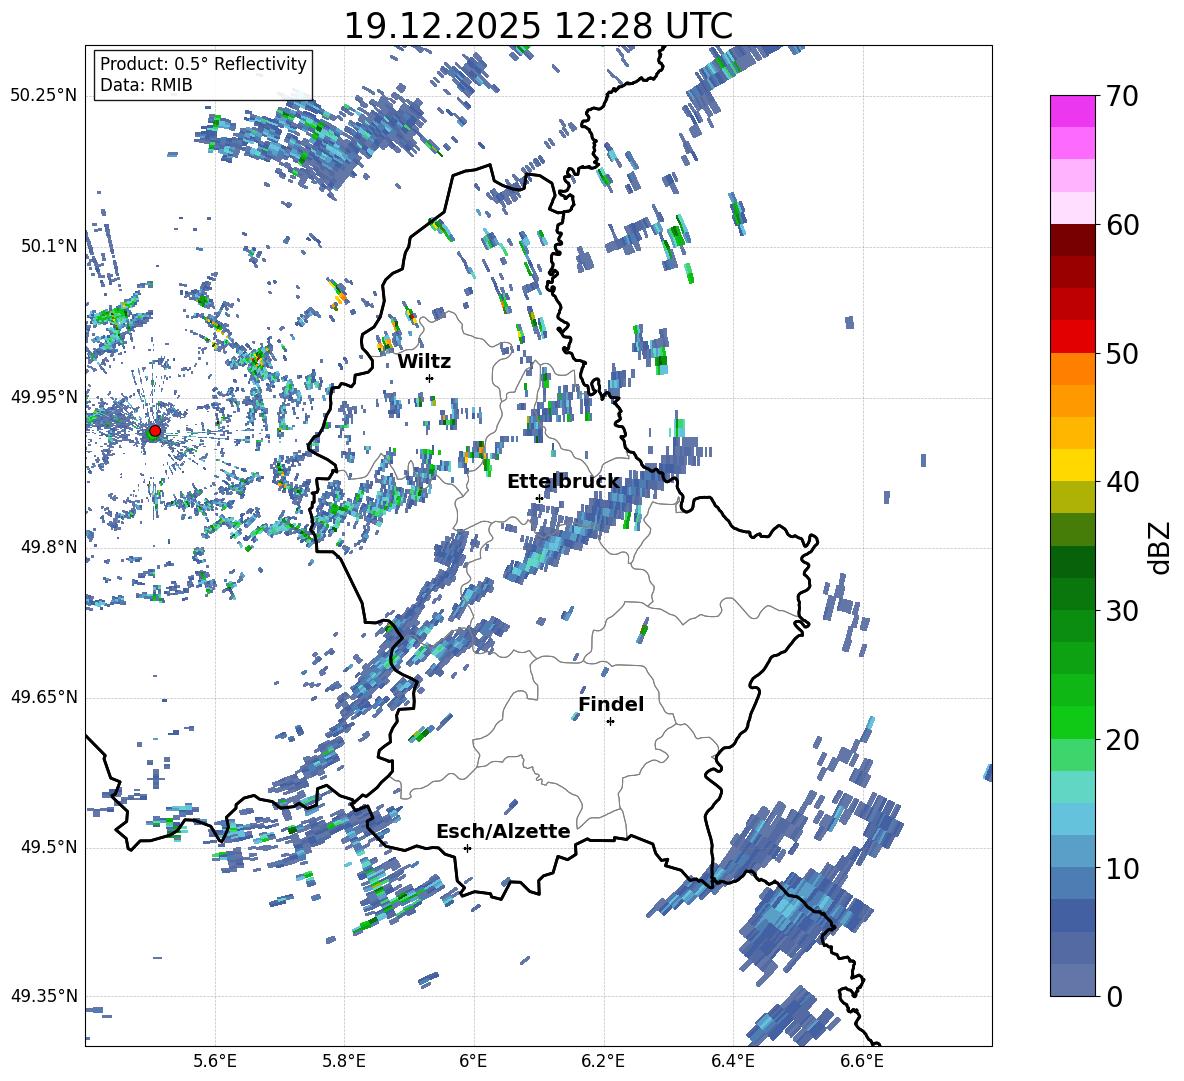Click the magenta top colorbar swatch
Image resolution: width=1184 pixels, height=1081 pixels.
pyautogui.click(x=1072, y=112)
